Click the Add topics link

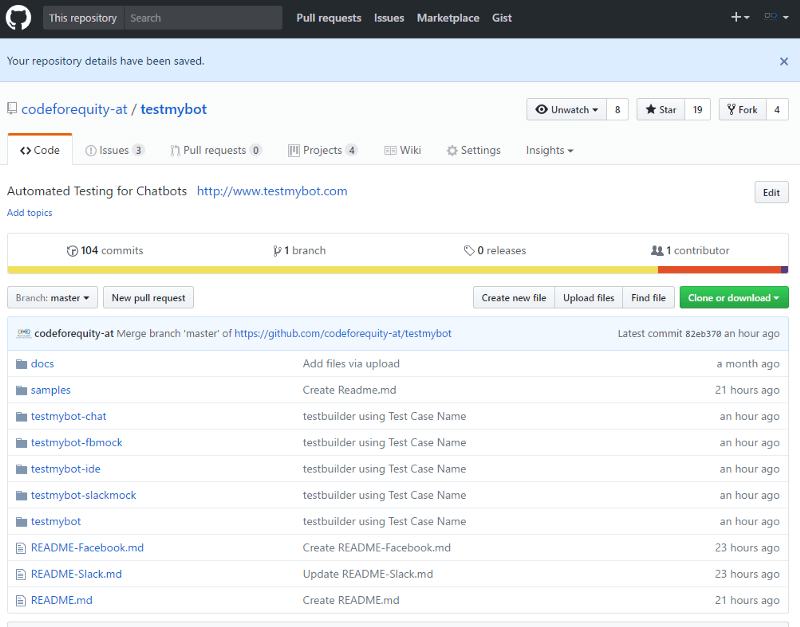click(x=30, y=213)
